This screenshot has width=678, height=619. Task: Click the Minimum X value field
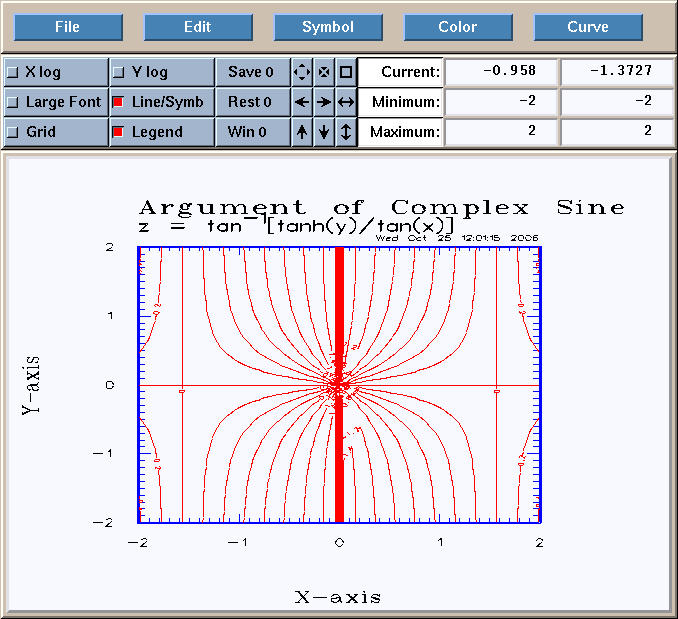(x=501, y=102)
